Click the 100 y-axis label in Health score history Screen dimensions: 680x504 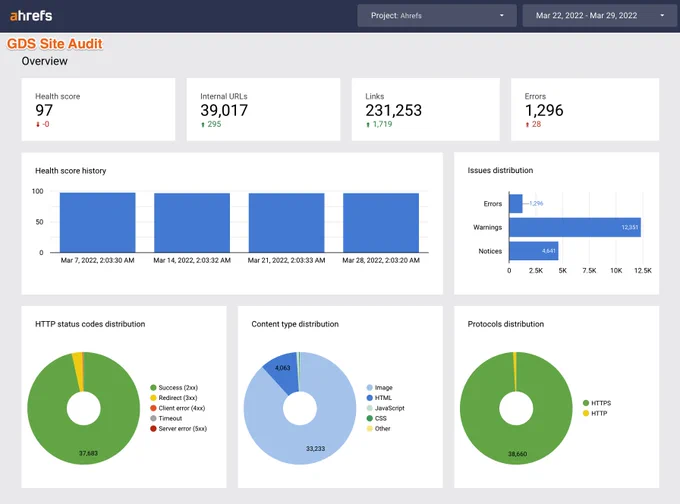coord(38,191)
